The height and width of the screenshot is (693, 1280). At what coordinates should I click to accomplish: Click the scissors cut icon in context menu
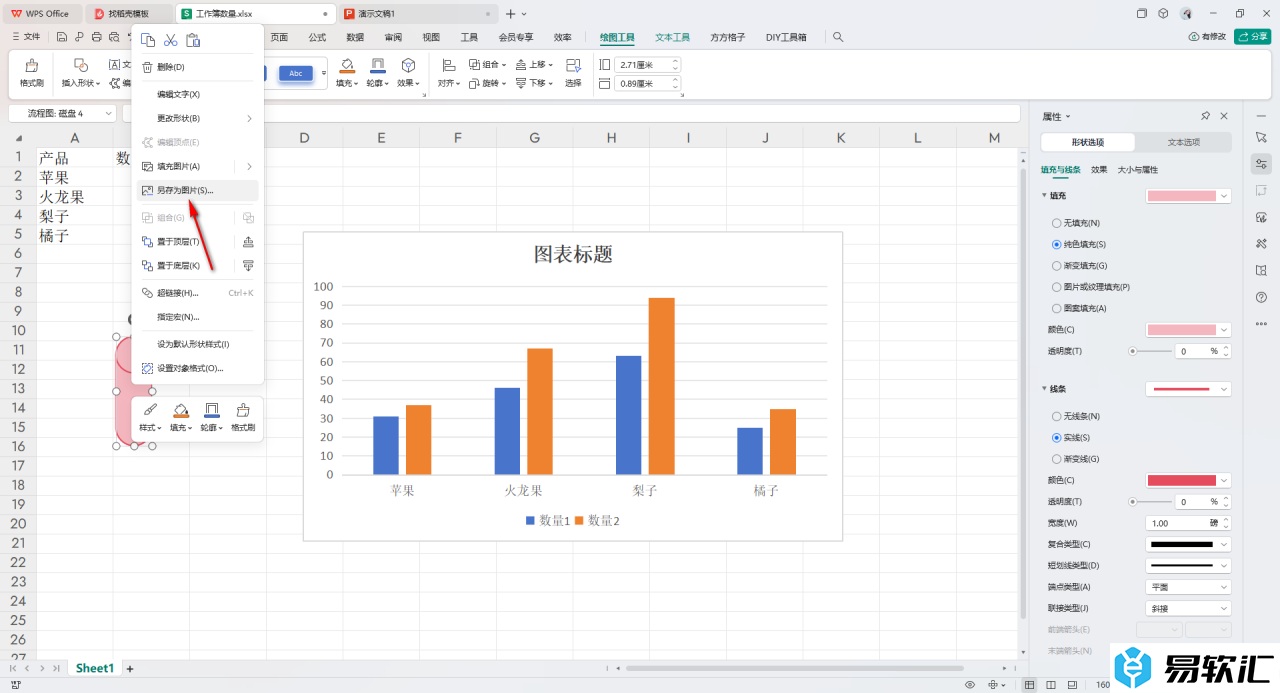click(171, 40)
